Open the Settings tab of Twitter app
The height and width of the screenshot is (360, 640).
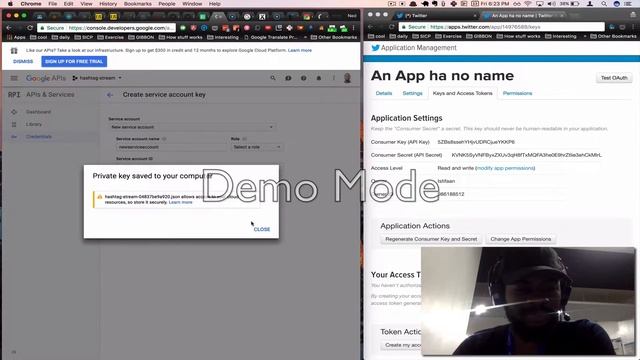(412, 93)
